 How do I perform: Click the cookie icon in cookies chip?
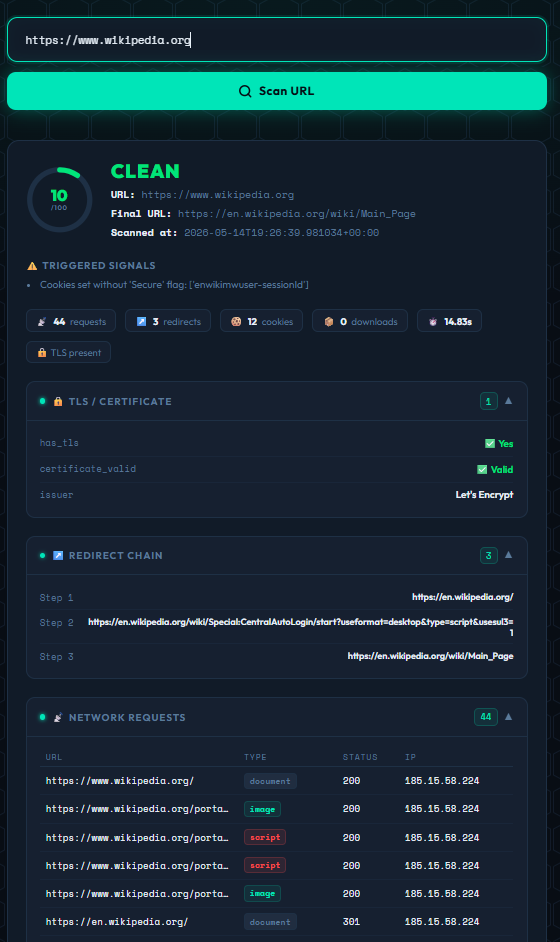[236, 321]
